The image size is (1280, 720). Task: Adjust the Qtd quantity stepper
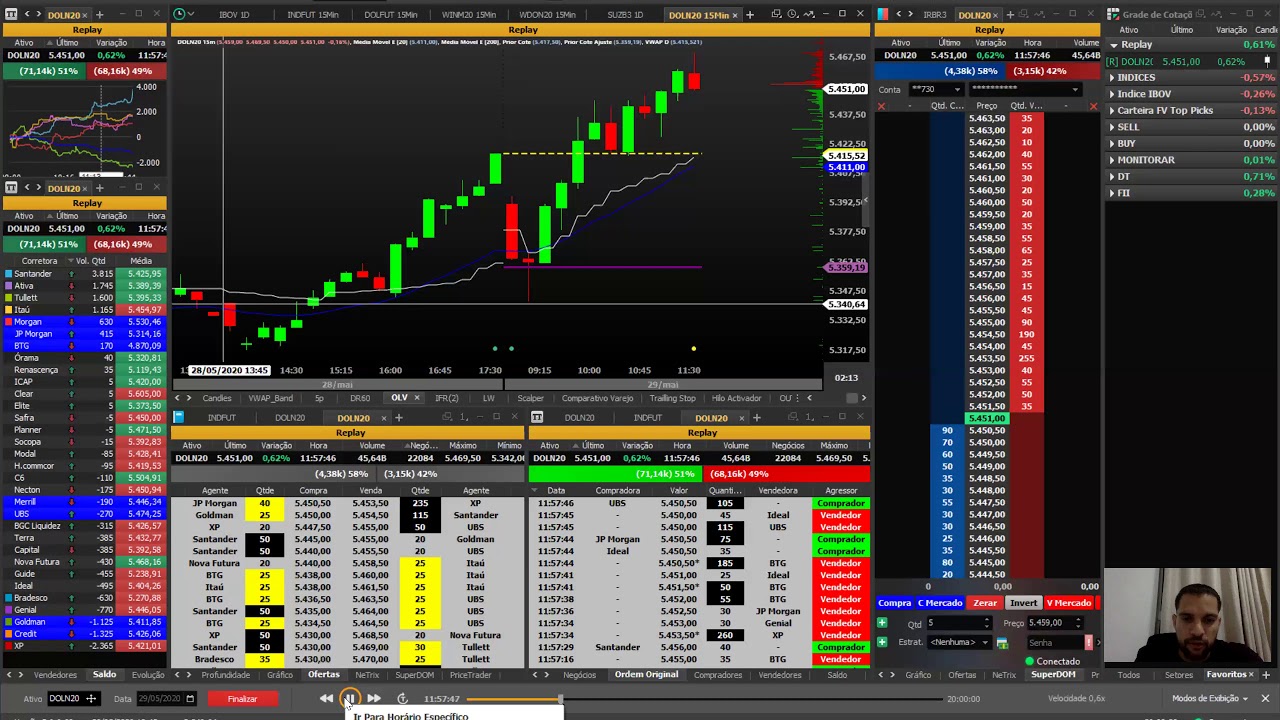(x=987, y=623)
